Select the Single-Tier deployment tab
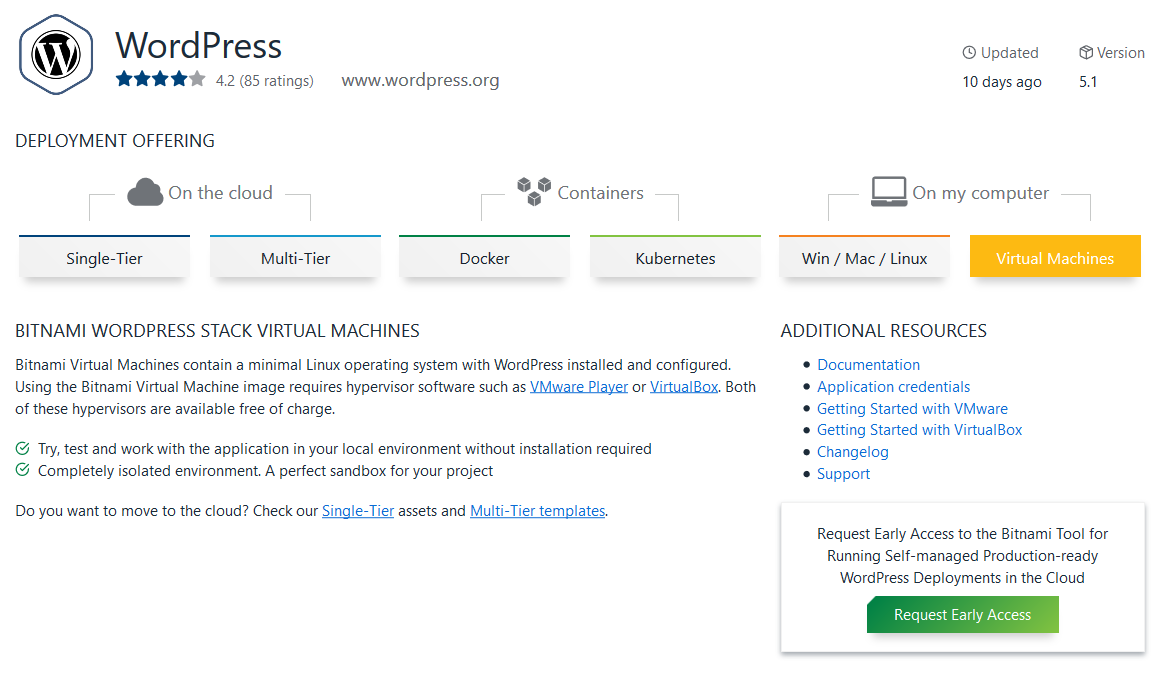This screenshot has width=1160, height=674. (x=104, y=257)
